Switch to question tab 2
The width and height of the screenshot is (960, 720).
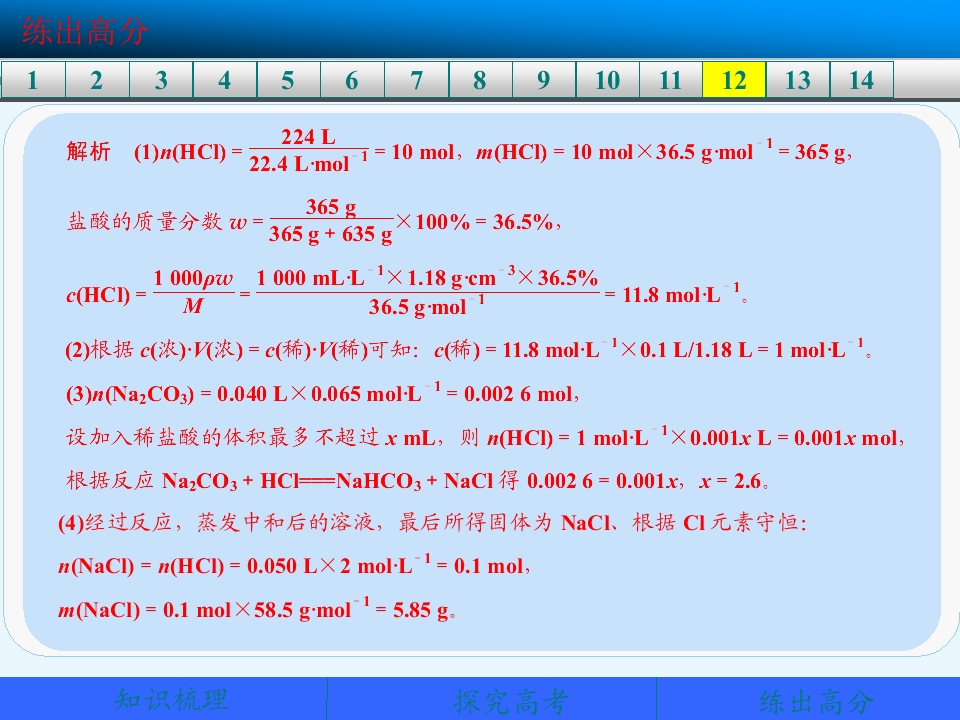coord(97,80)
